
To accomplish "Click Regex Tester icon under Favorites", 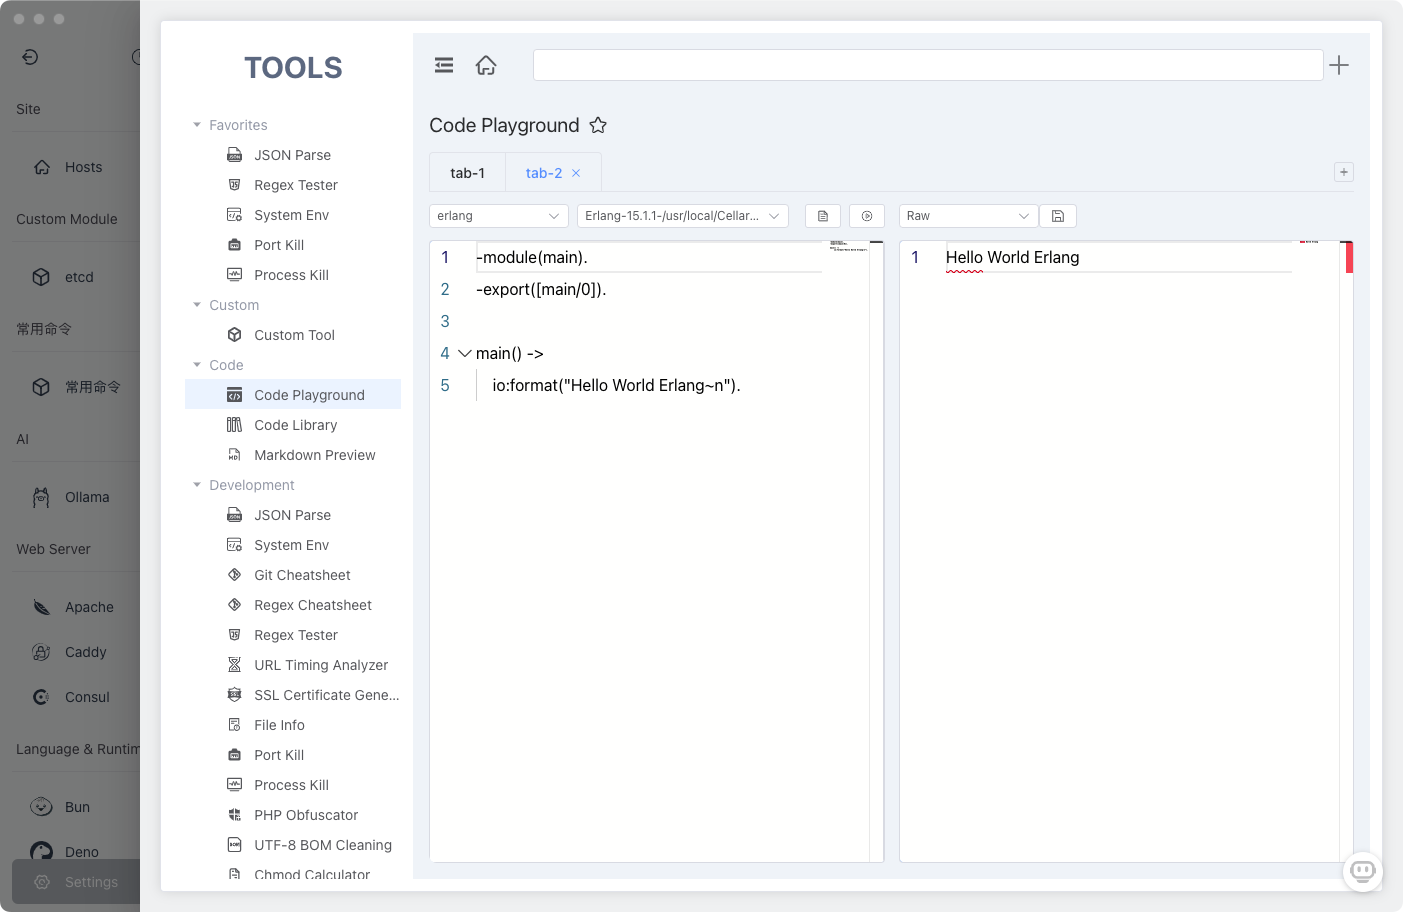I will (x=234, y=185).
